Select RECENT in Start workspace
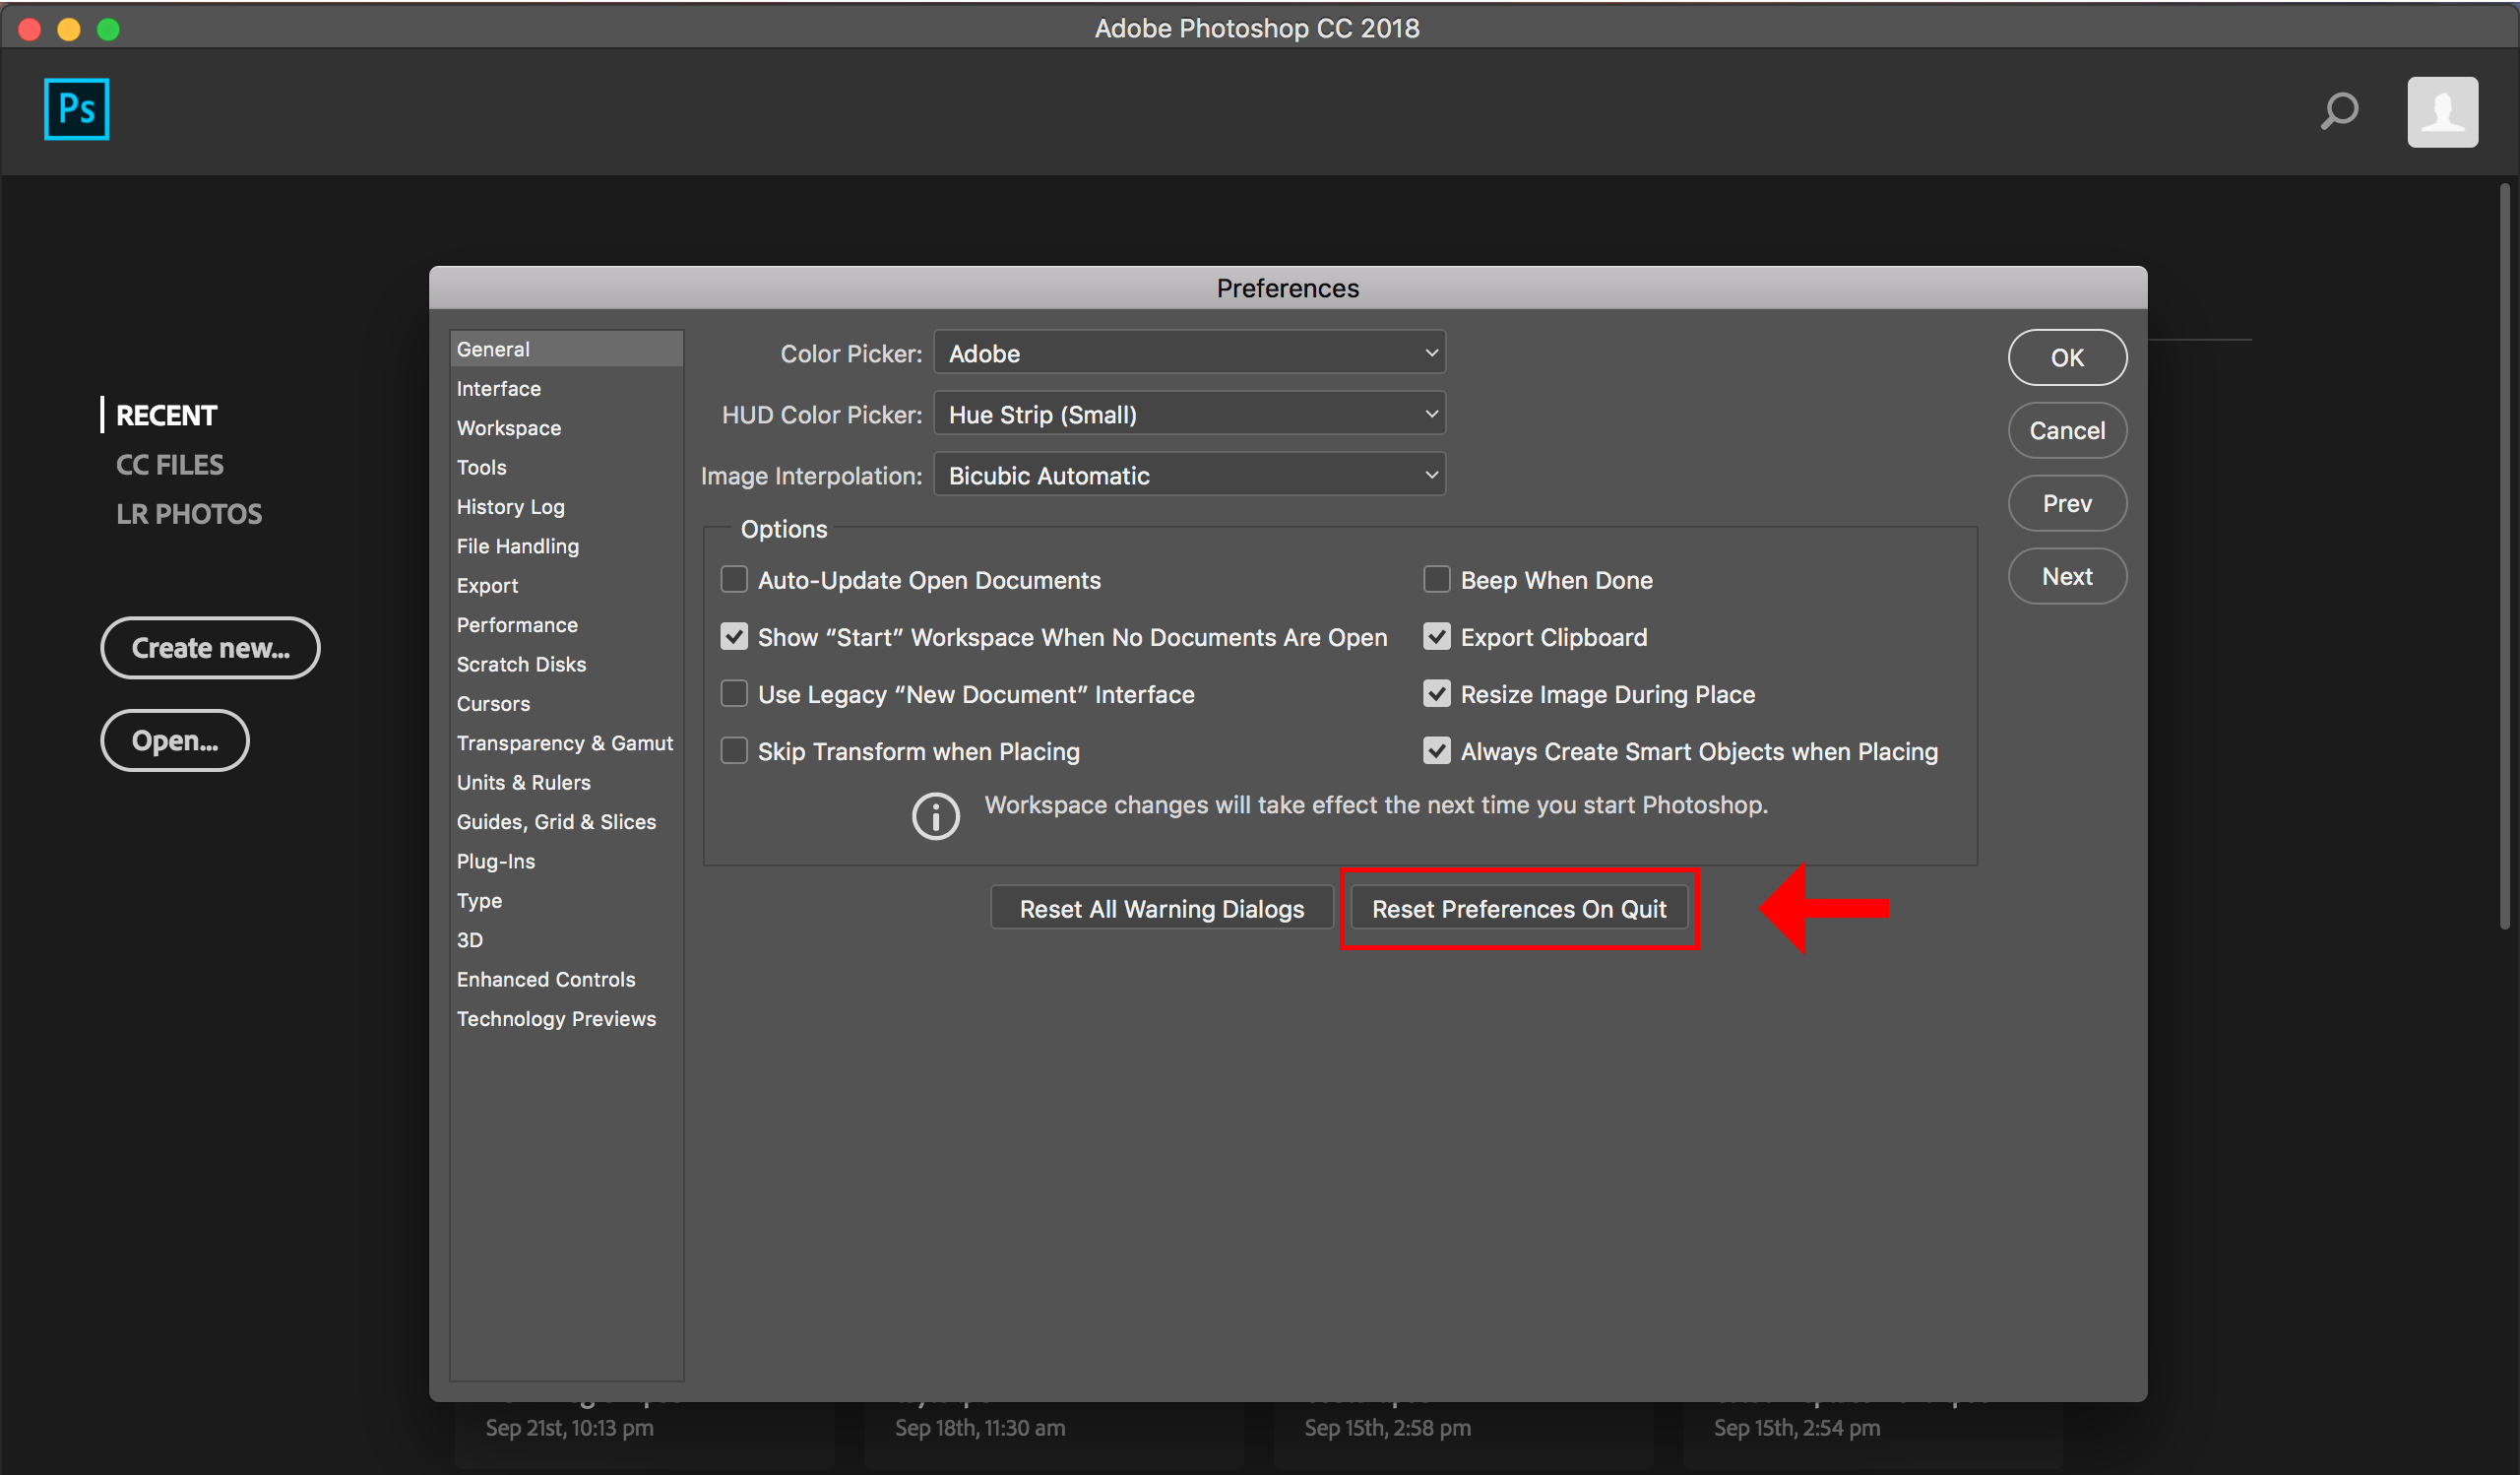 166,415
